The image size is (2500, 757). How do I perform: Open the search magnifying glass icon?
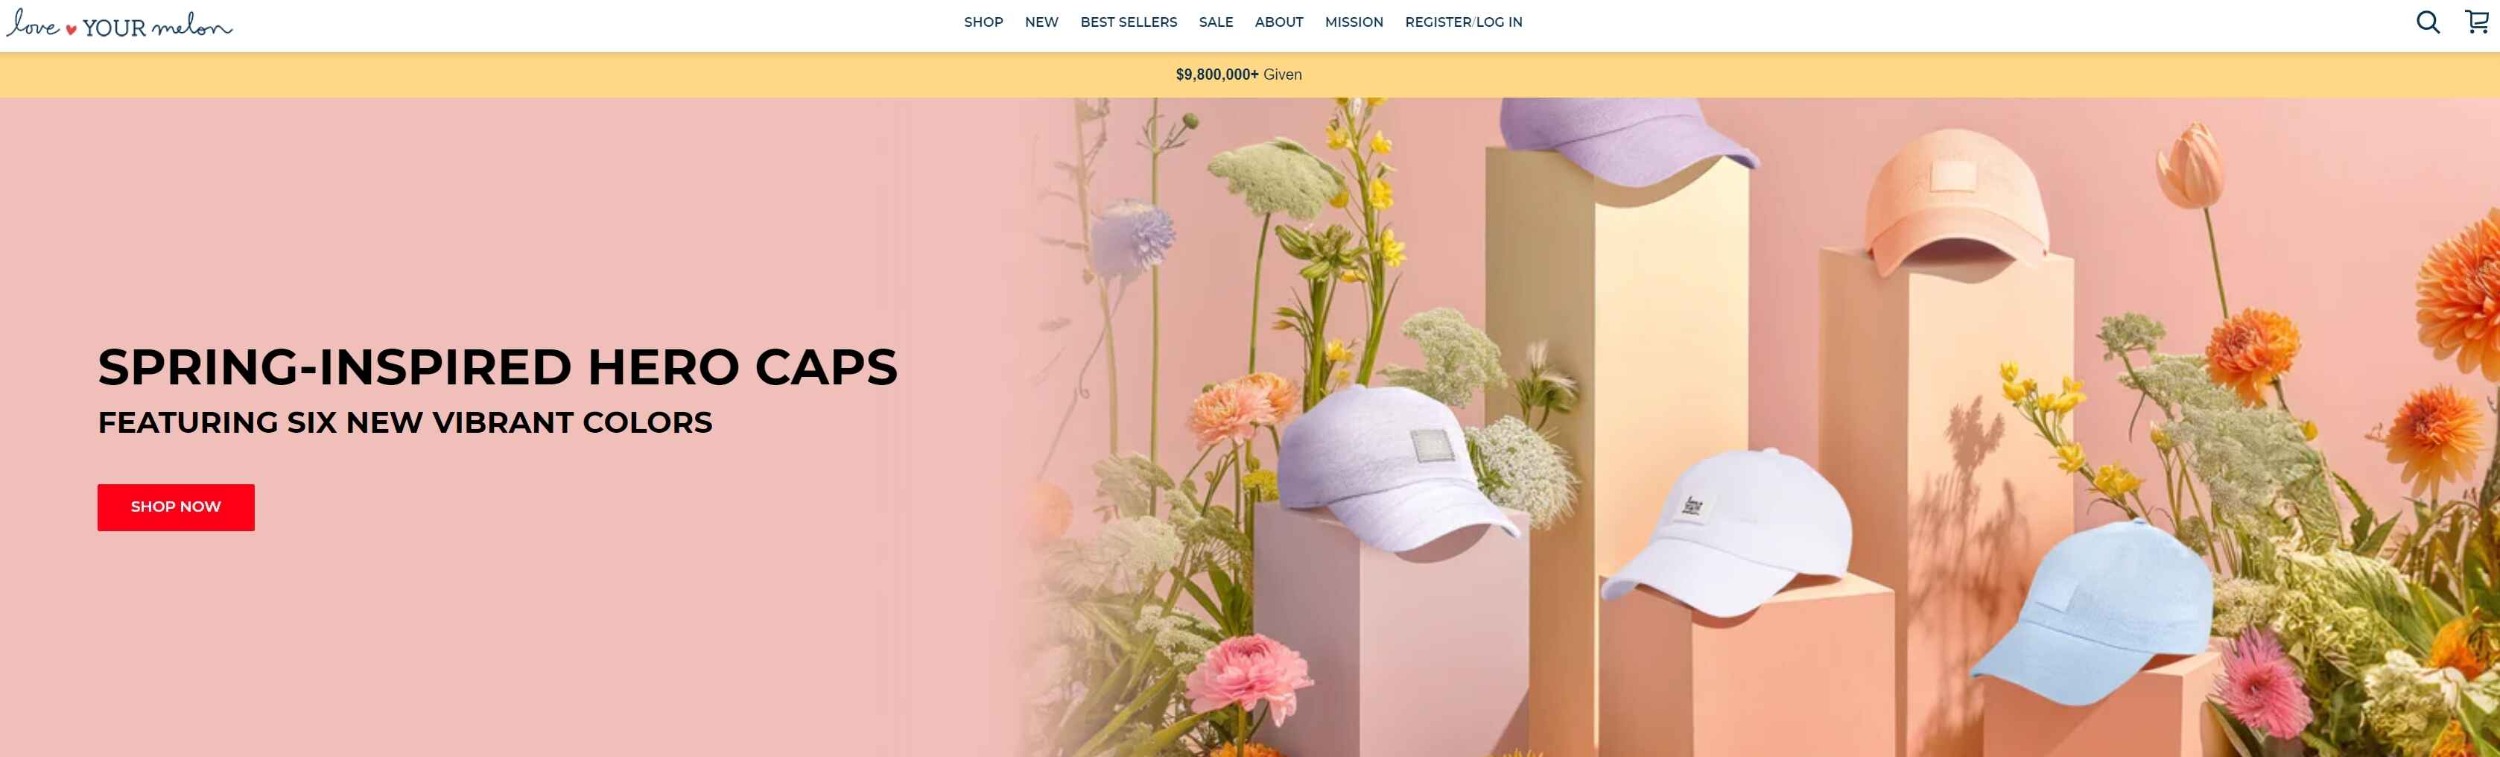click(2427, 22)
